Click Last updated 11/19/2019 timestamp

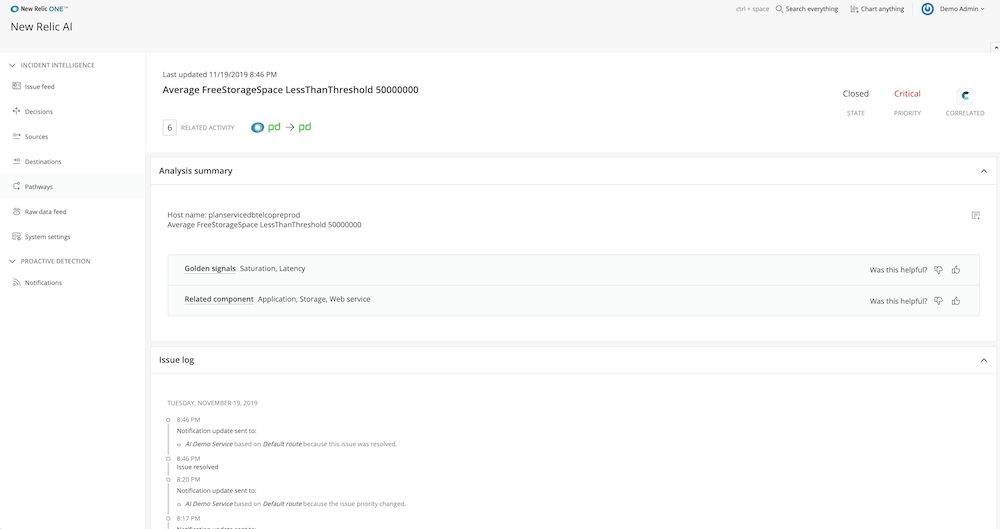tap(219, 75)
